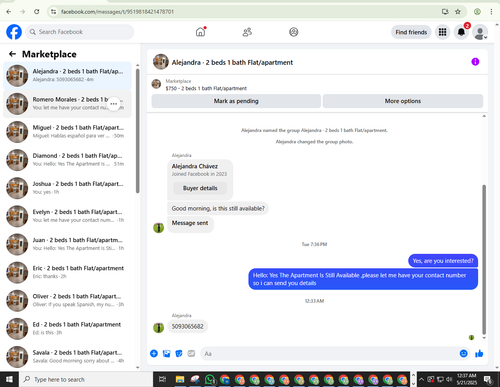Show hidden tray icons chevron

tap(421, 379)
